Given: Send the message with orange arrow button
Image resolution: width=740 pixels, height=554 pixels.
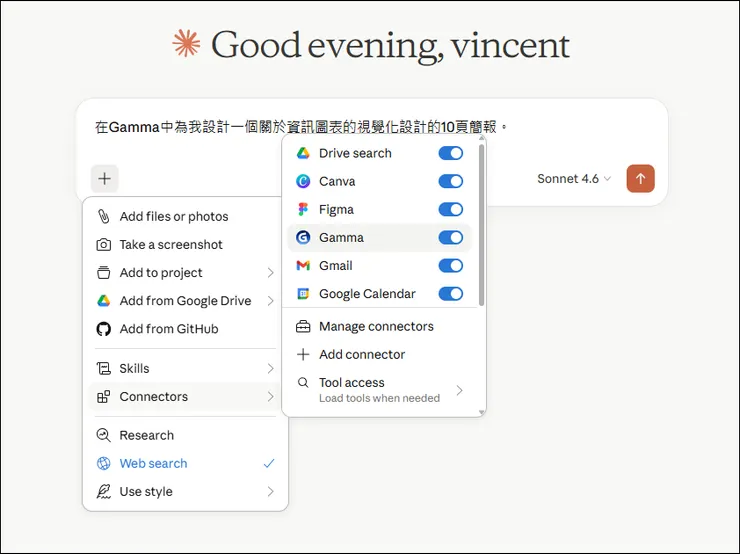Looking at the screenshot, I should (x=640, y=178).
